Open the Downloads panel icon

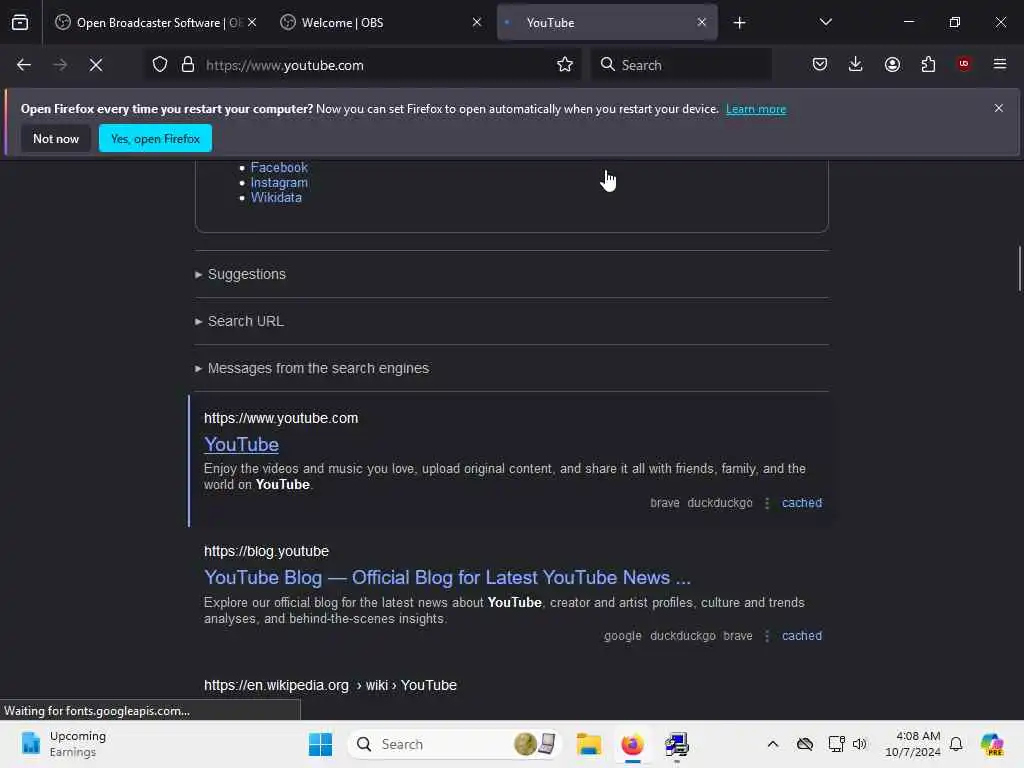tap(856, 64)
